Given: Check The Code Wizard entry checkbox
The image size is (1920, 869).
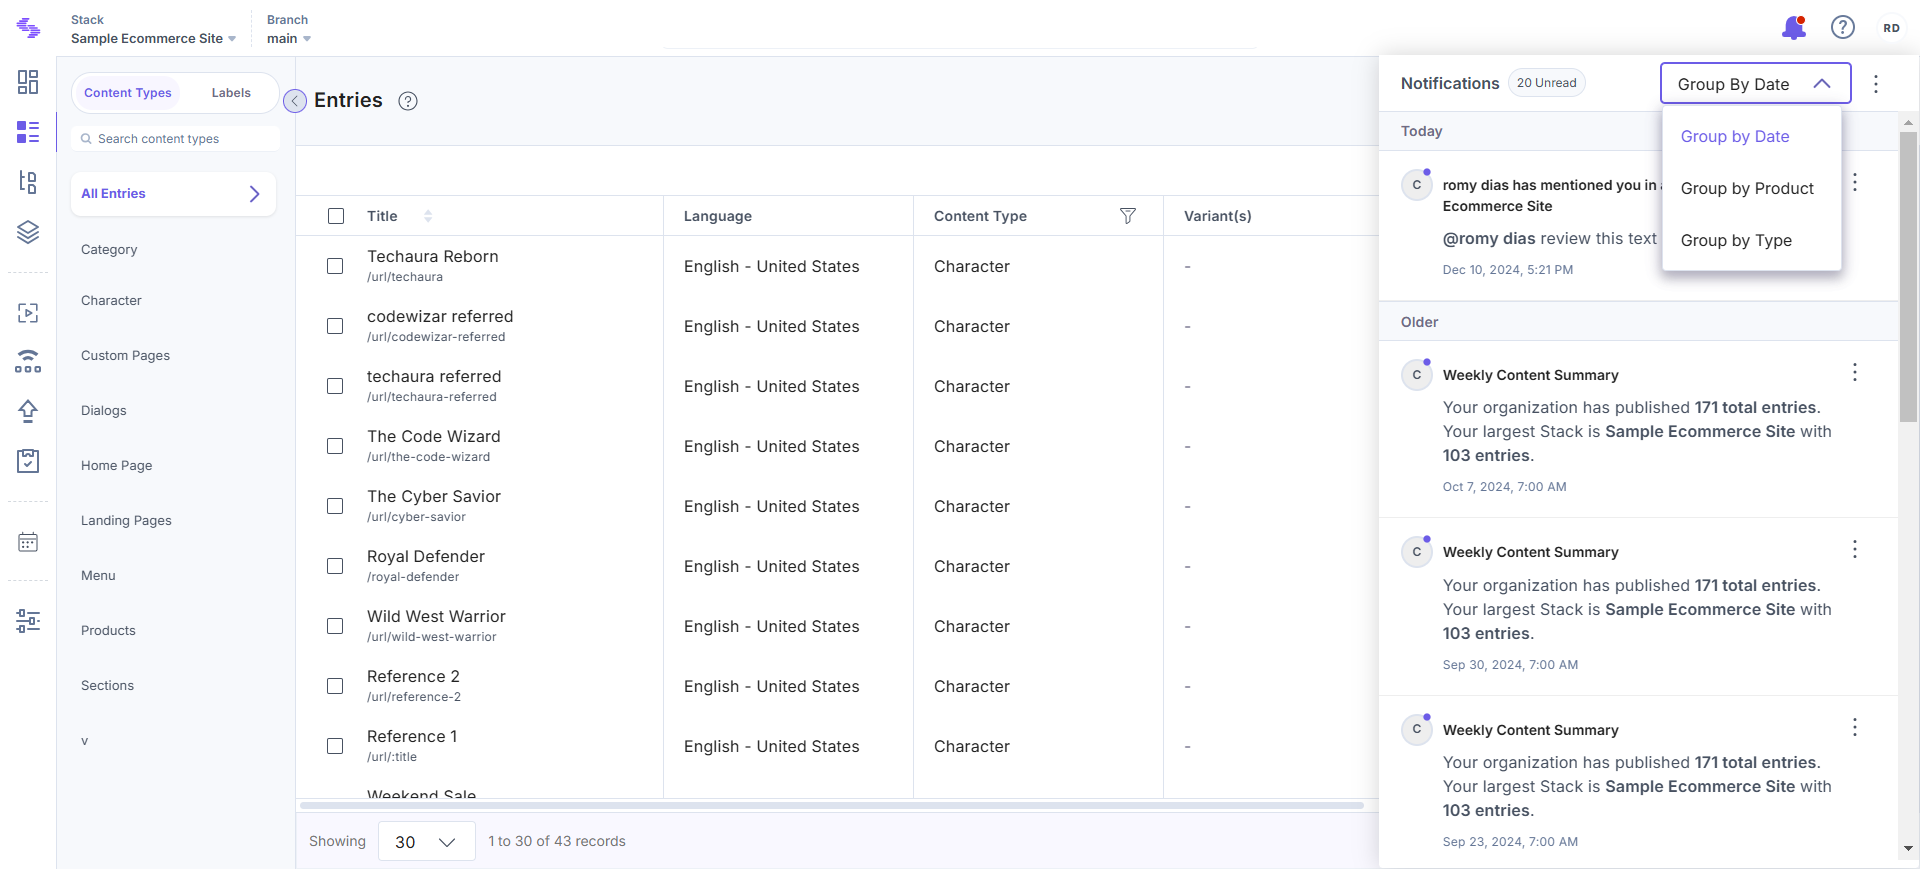Looking at the screenshot, I should (x=335, y=446).
